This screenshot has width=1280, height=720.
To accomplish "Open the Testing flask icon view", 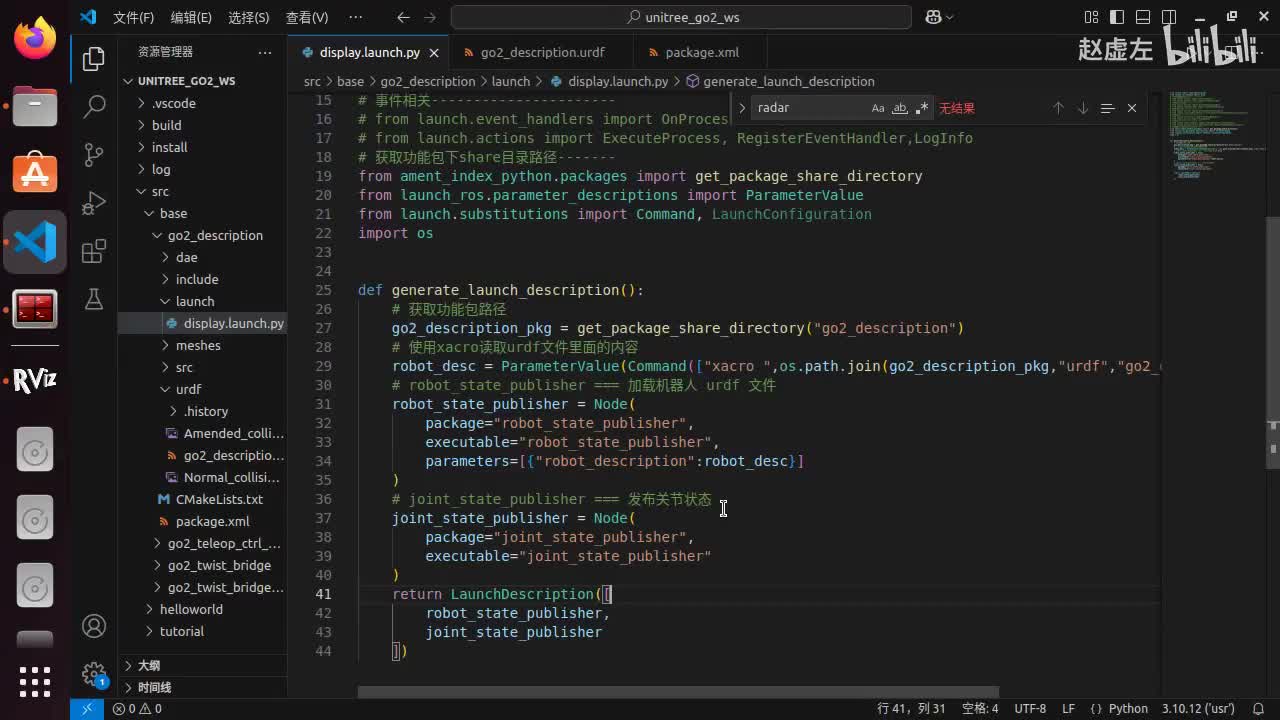I will 94,299.
